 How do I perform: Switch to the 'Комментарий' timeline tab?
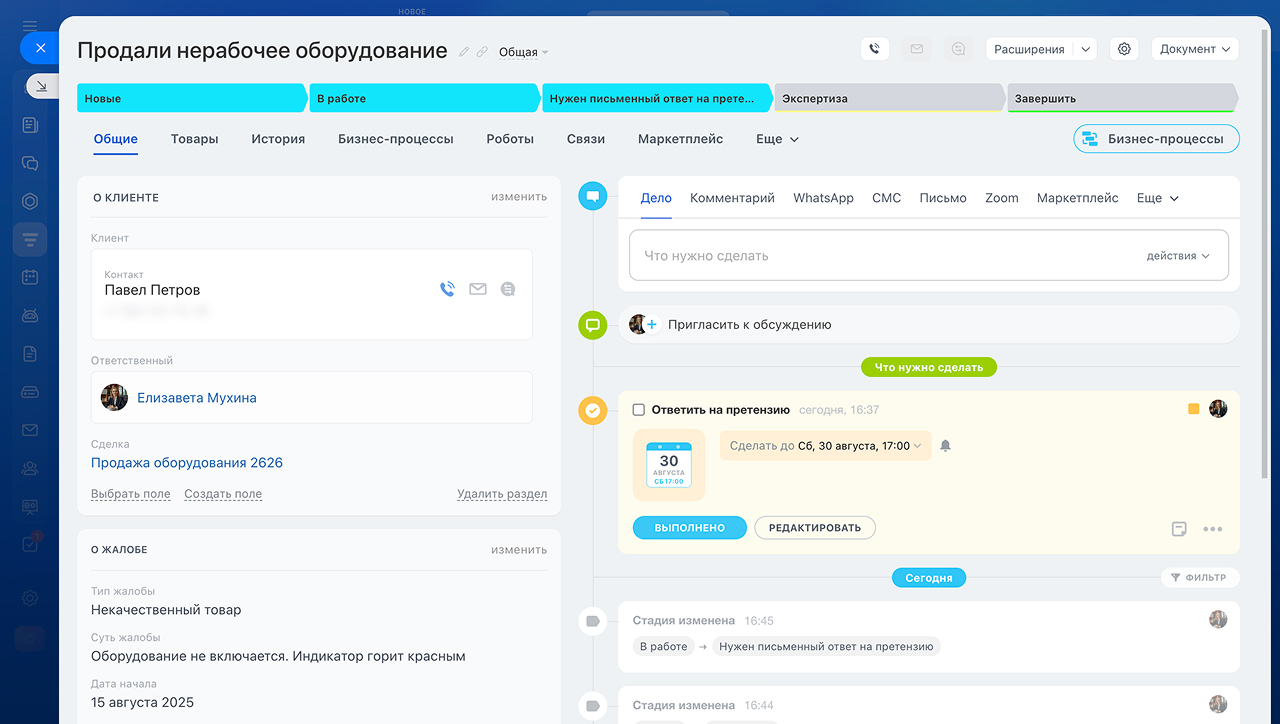[732, 198]
